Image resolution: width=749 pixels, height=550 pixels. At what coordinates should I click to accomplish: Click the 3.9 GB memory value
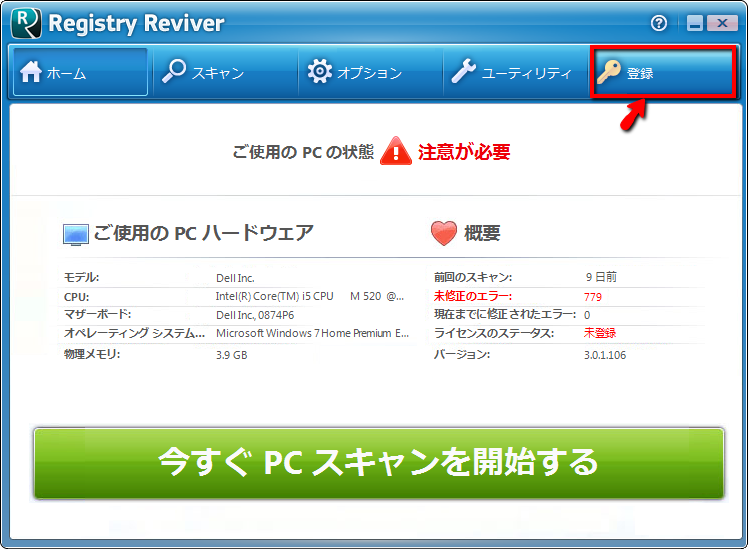[x=232, y=355]
